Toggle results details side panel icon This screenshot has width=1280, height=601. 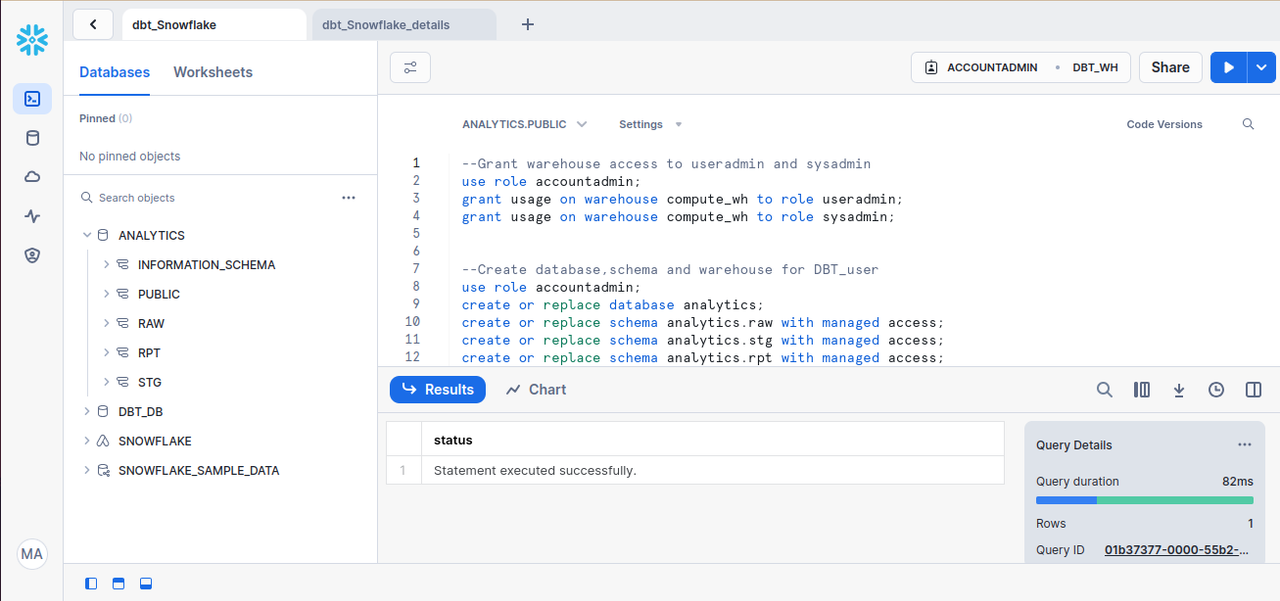tap(1253, 390)
